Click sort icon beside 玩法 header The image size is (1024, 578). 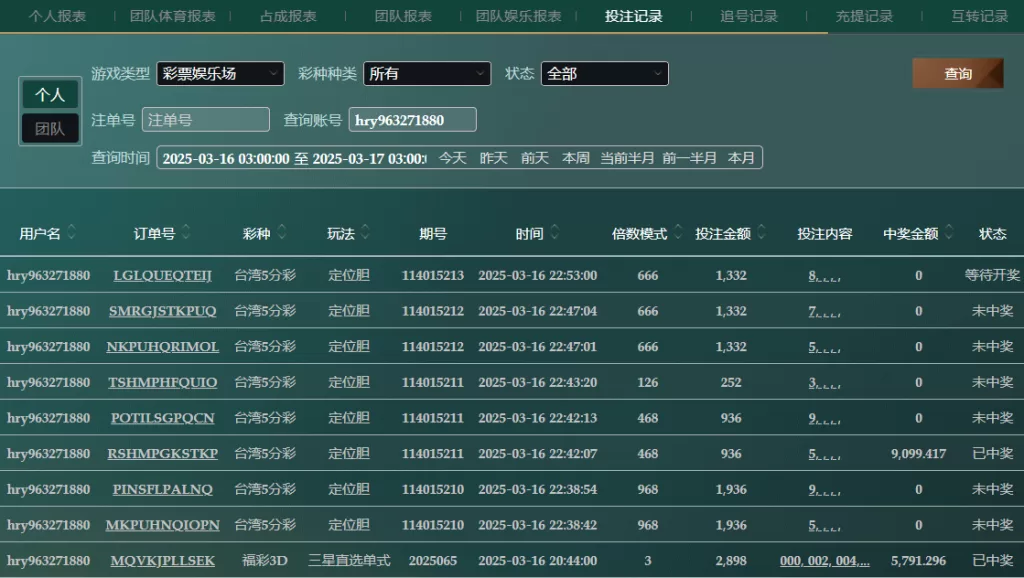point(365,233)
